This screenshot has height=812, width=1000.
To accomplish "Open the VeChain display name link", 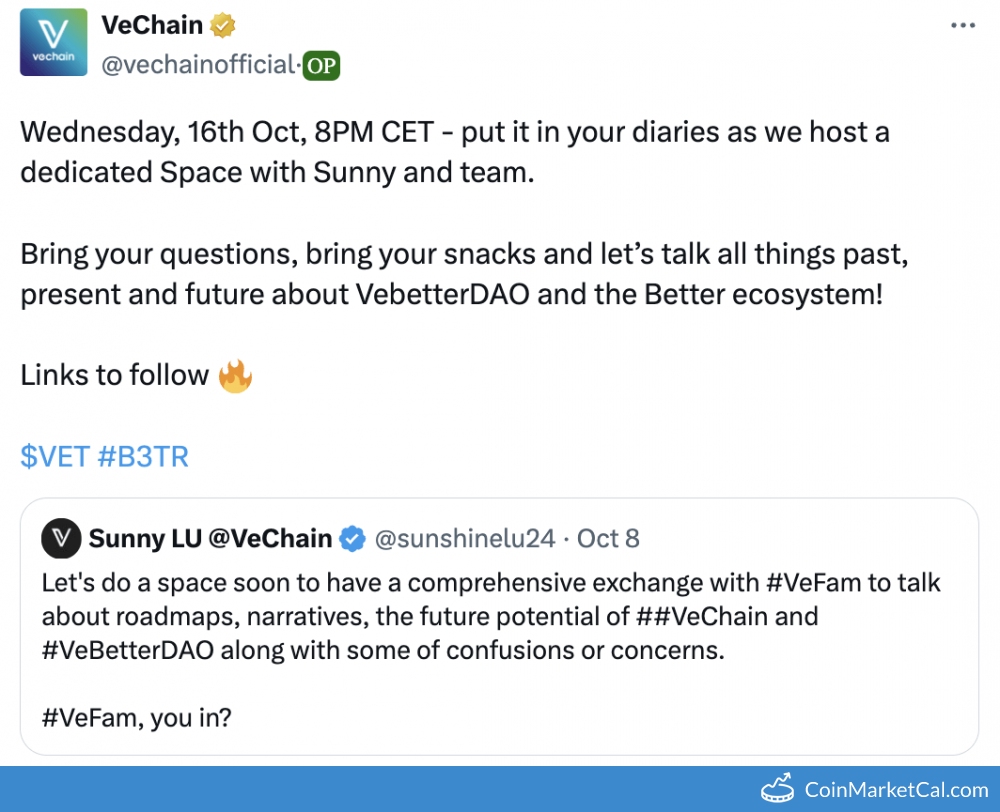I will [x=152, y=24].
